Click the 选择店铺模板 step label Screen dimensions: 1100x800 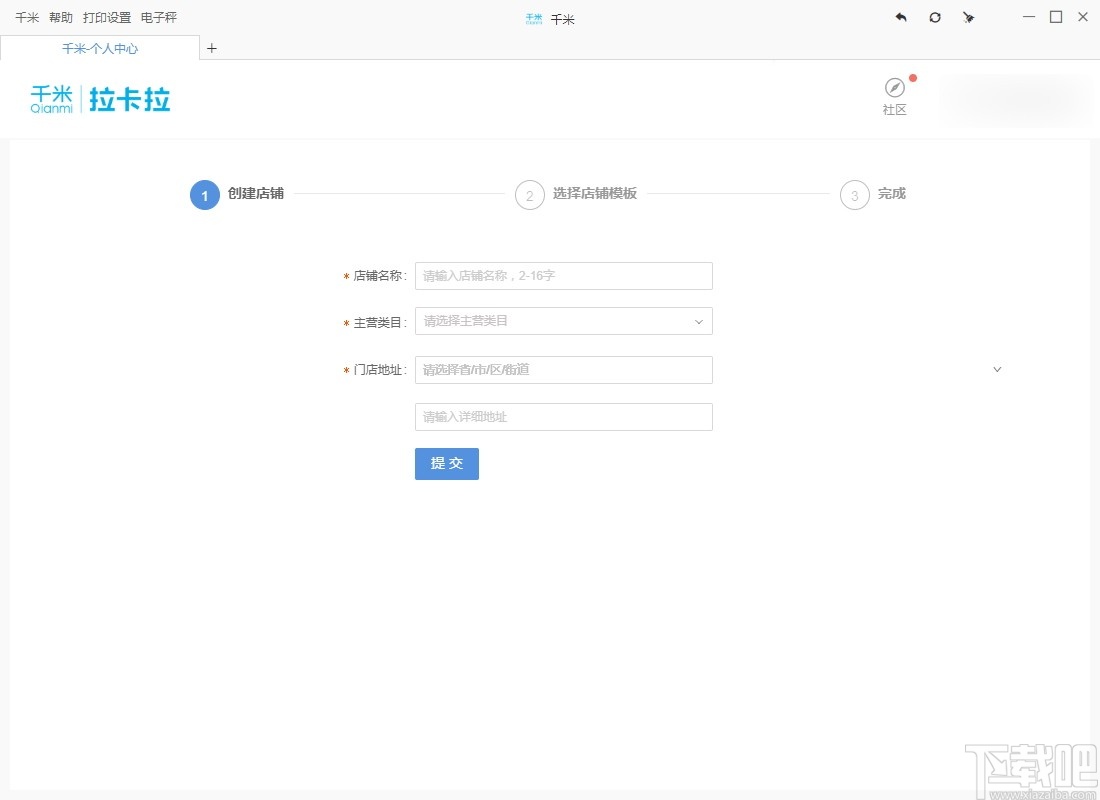(x=595, y=194)
